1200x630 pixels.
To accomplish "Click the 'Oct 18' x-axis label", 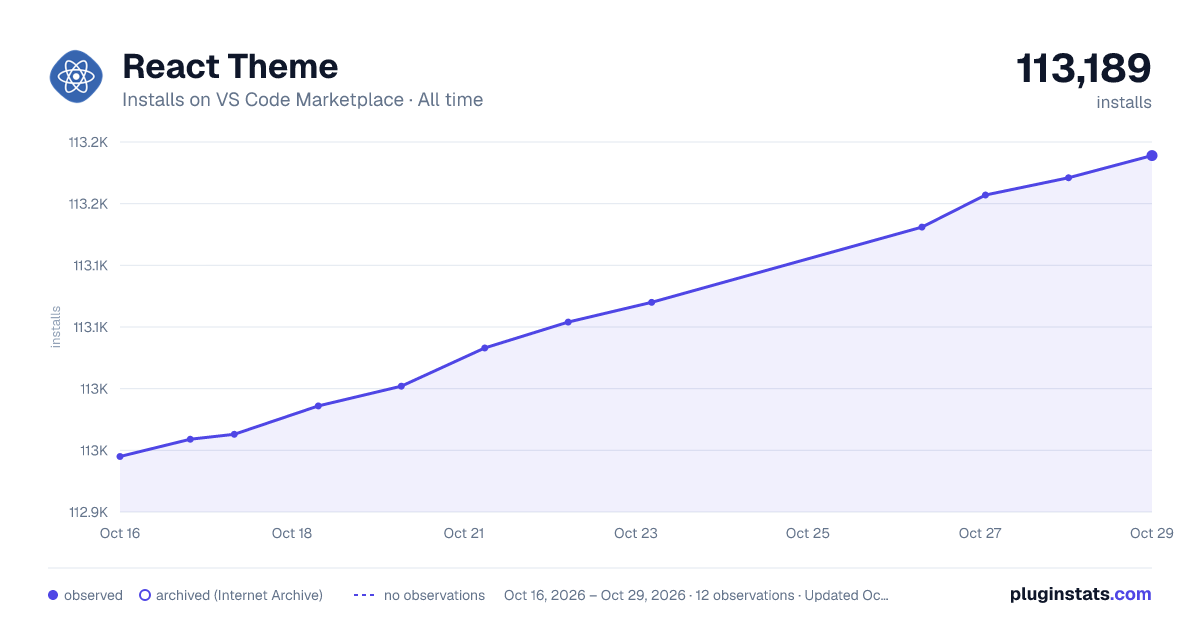I will pos(292,533).
